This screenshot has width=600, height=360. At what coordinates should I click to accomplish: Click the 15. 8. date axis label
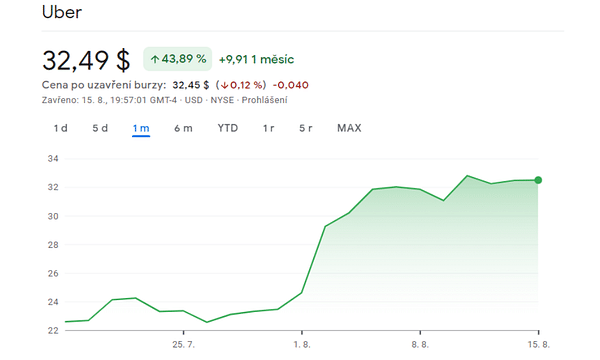[x=539, y=344]
